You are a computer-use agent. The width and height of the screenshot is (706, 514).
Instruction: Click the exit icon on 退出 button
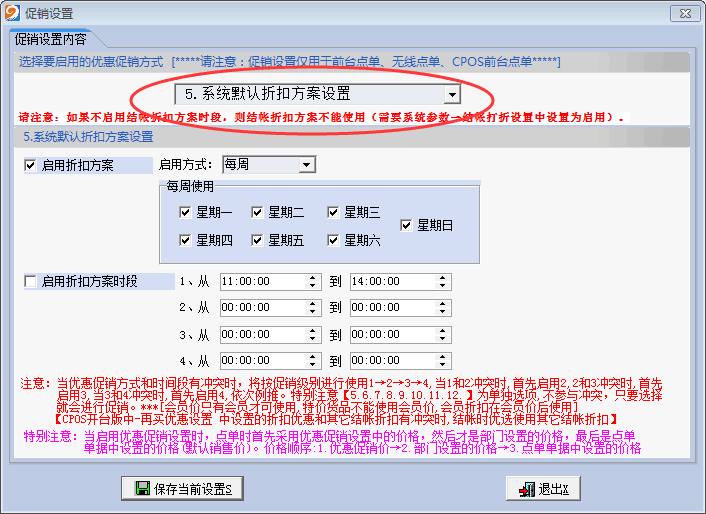point(526,489)
